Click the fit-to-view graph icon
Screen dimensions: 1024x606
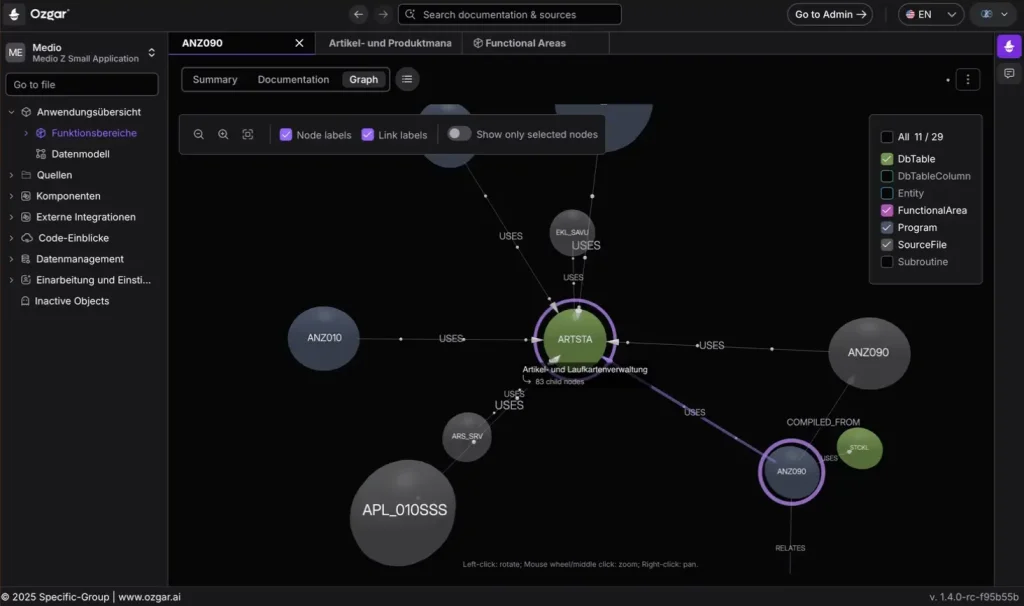(248, 135)
